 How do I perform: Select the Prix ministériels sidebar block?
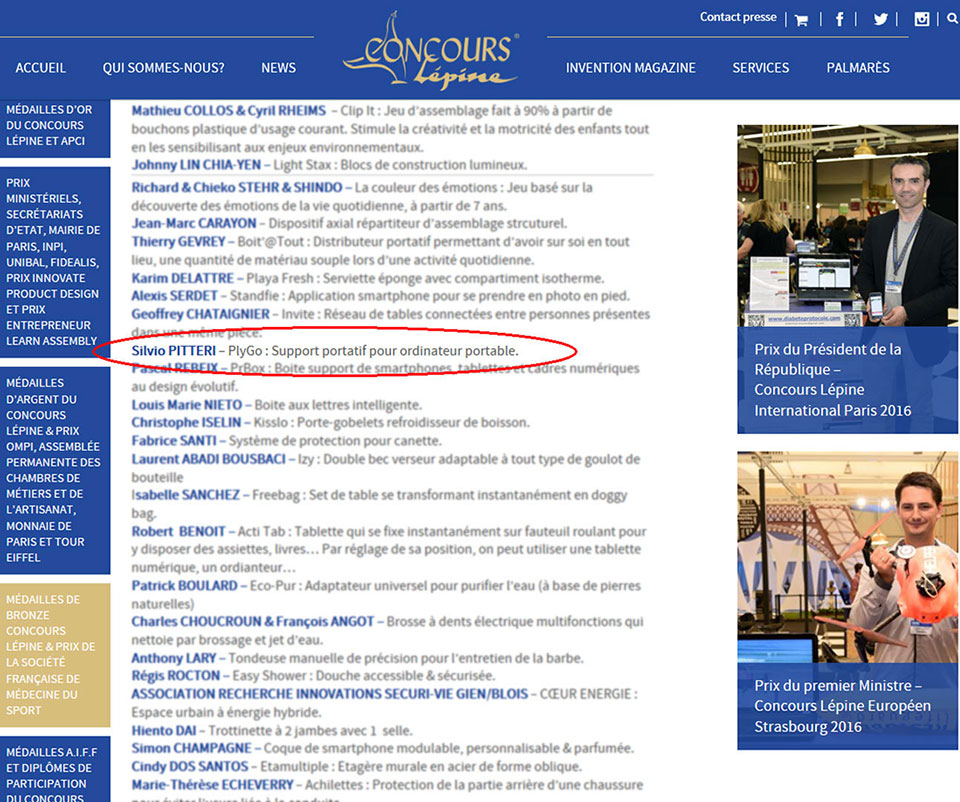pos(55,262)
